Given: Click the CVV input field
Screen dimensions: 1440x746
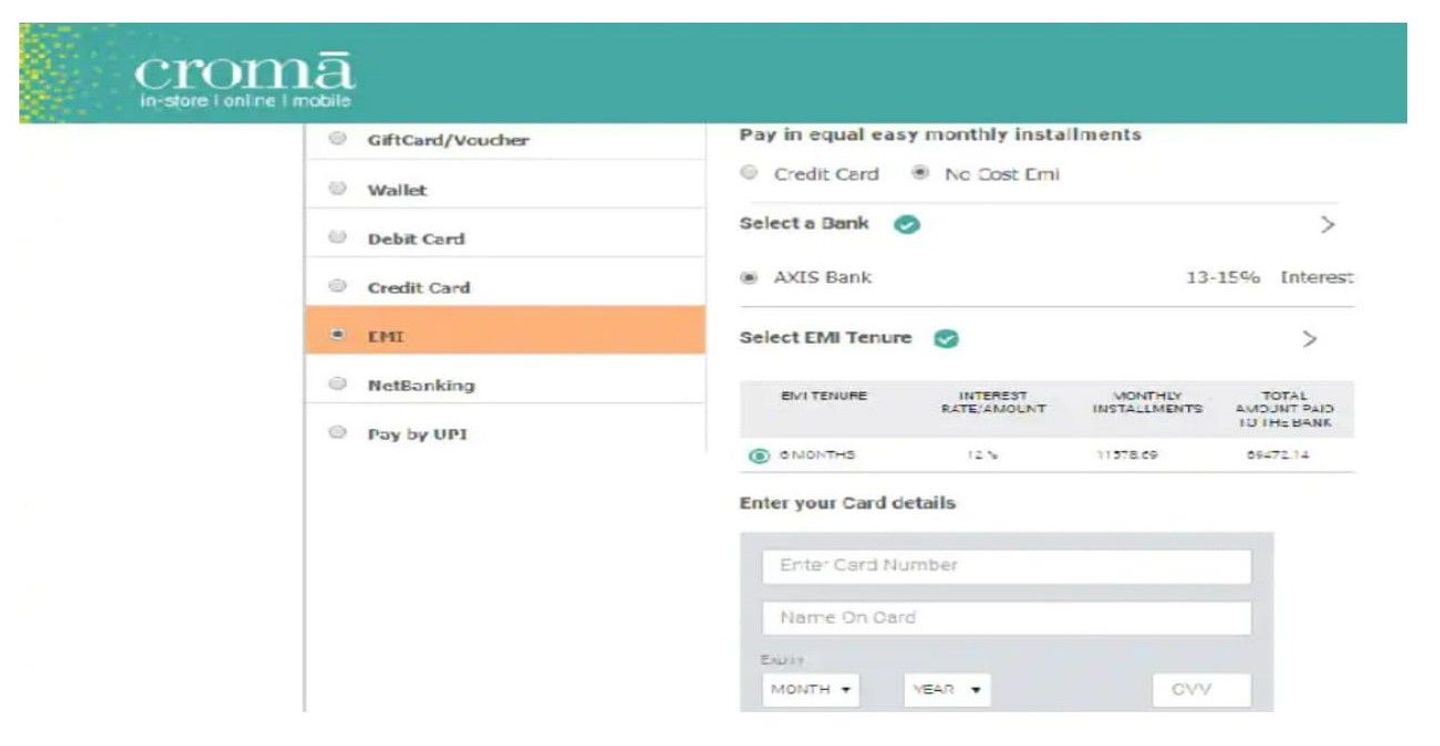Looking at the screenshot, I should tap(1201, 690).
